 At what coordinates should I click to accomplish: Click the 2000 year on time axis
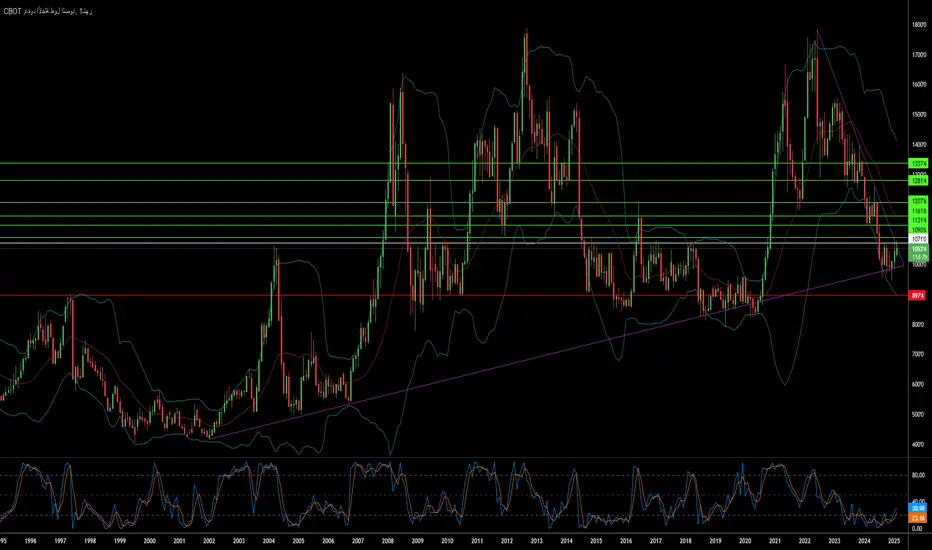click(150, 541)
